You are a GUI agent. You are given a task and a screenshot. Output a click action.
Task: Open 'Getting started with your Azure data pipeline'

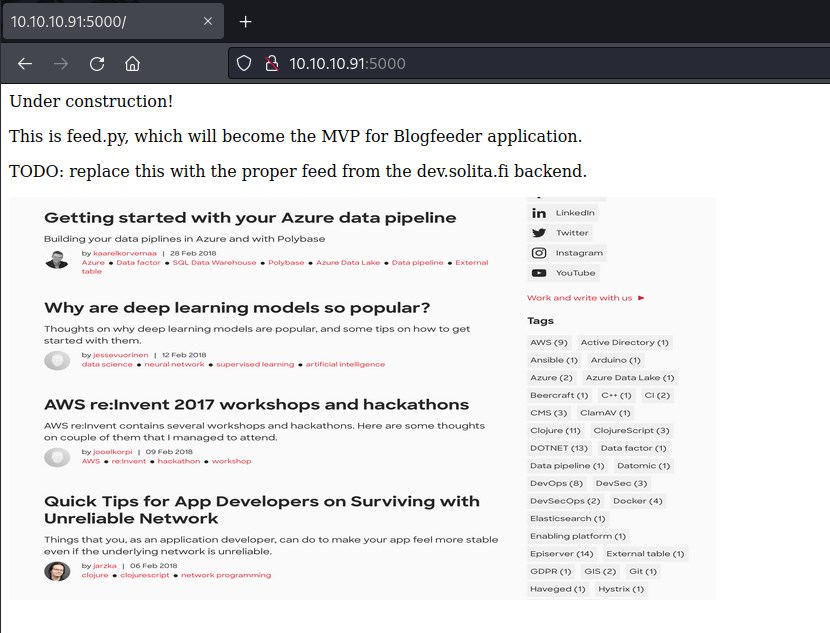pyautogui.click(x=250, y=218)
